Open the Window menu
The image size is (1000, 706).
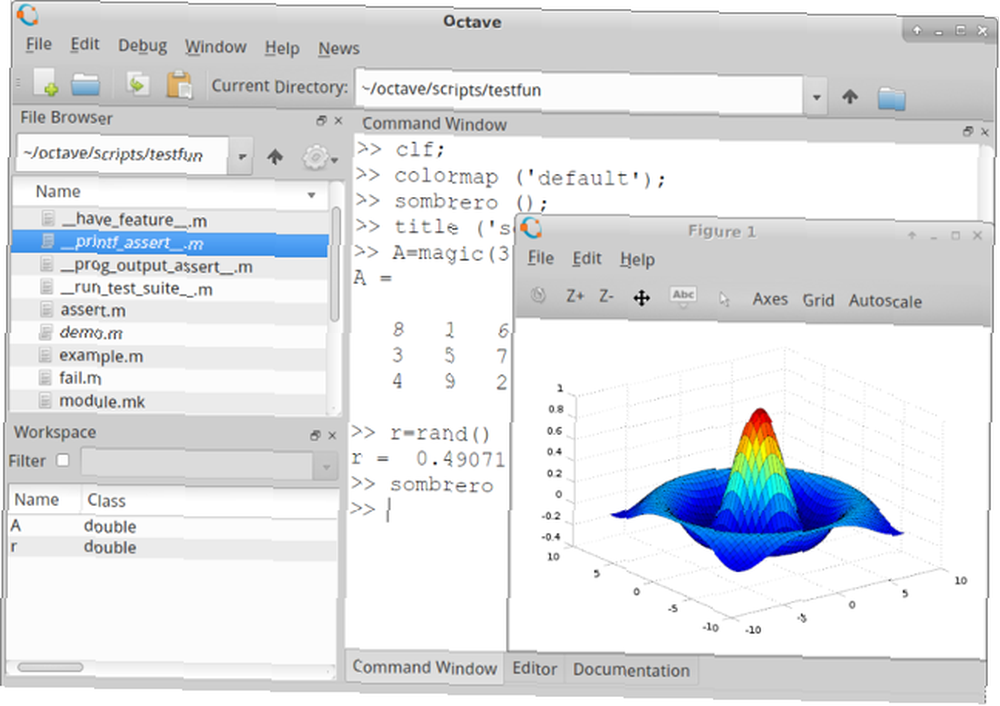click(x=216, y=47)
